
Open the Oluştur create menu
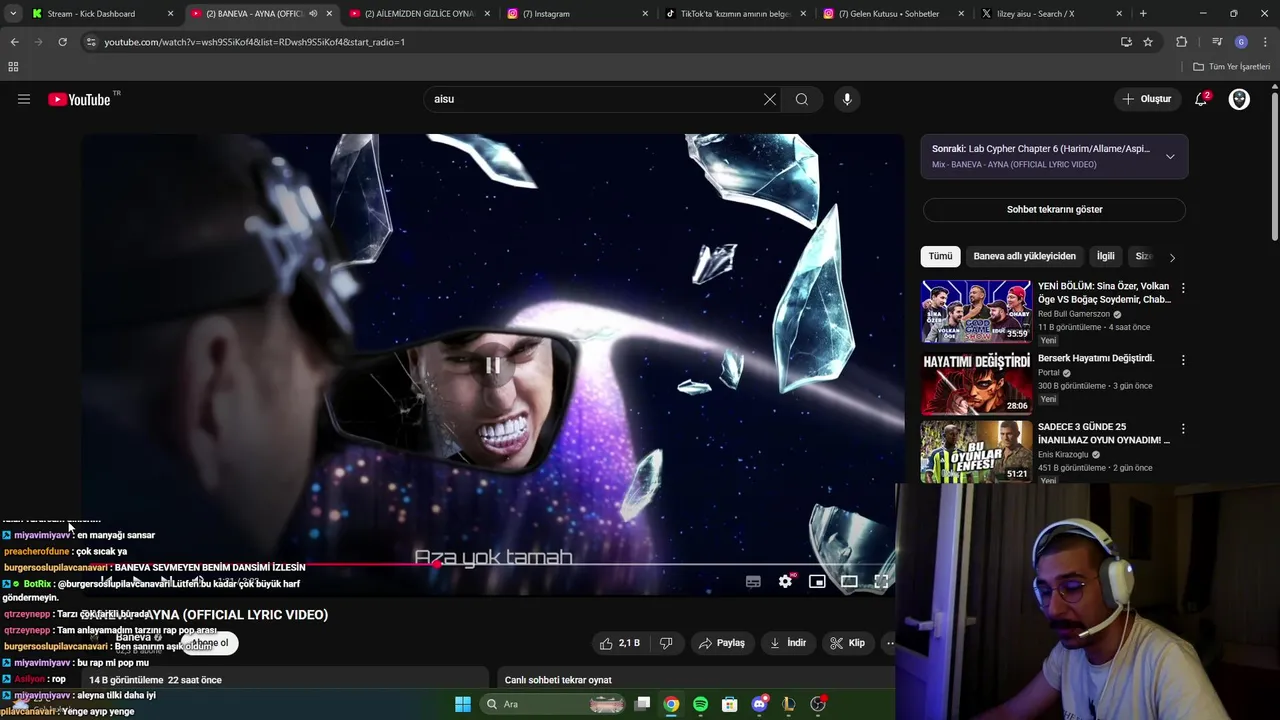click(x=1146, y=99)
